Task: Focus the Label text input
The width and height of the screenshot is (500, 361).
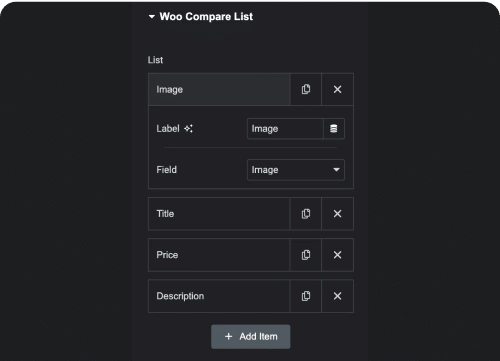Action: click(x=285, y=128)
